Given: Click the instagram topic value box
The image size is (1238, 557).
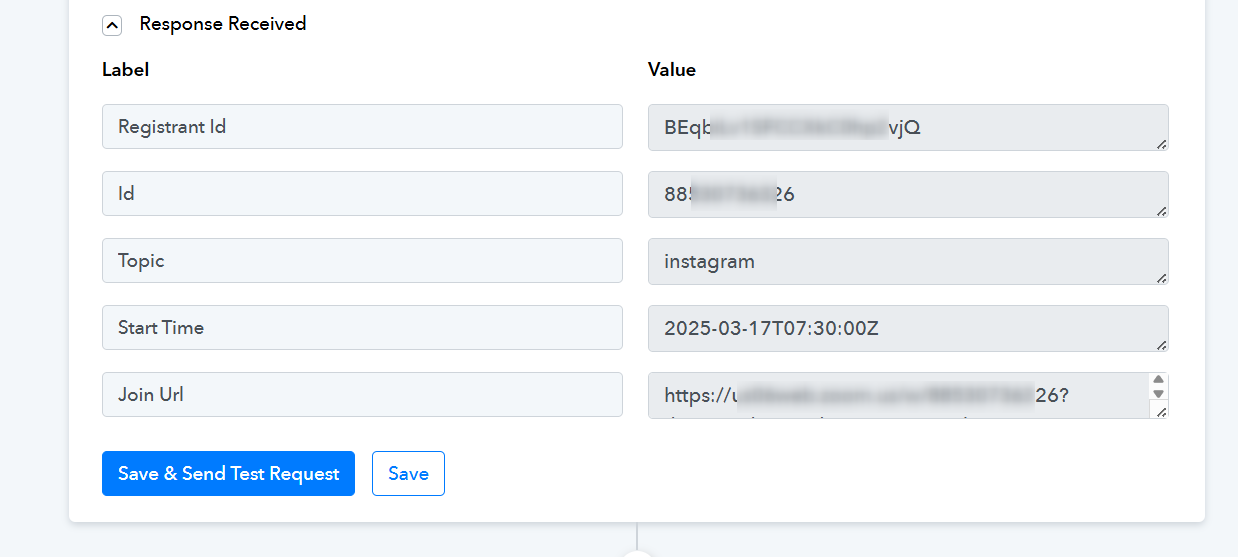Looking at the screenshot, I should (908, 262).
